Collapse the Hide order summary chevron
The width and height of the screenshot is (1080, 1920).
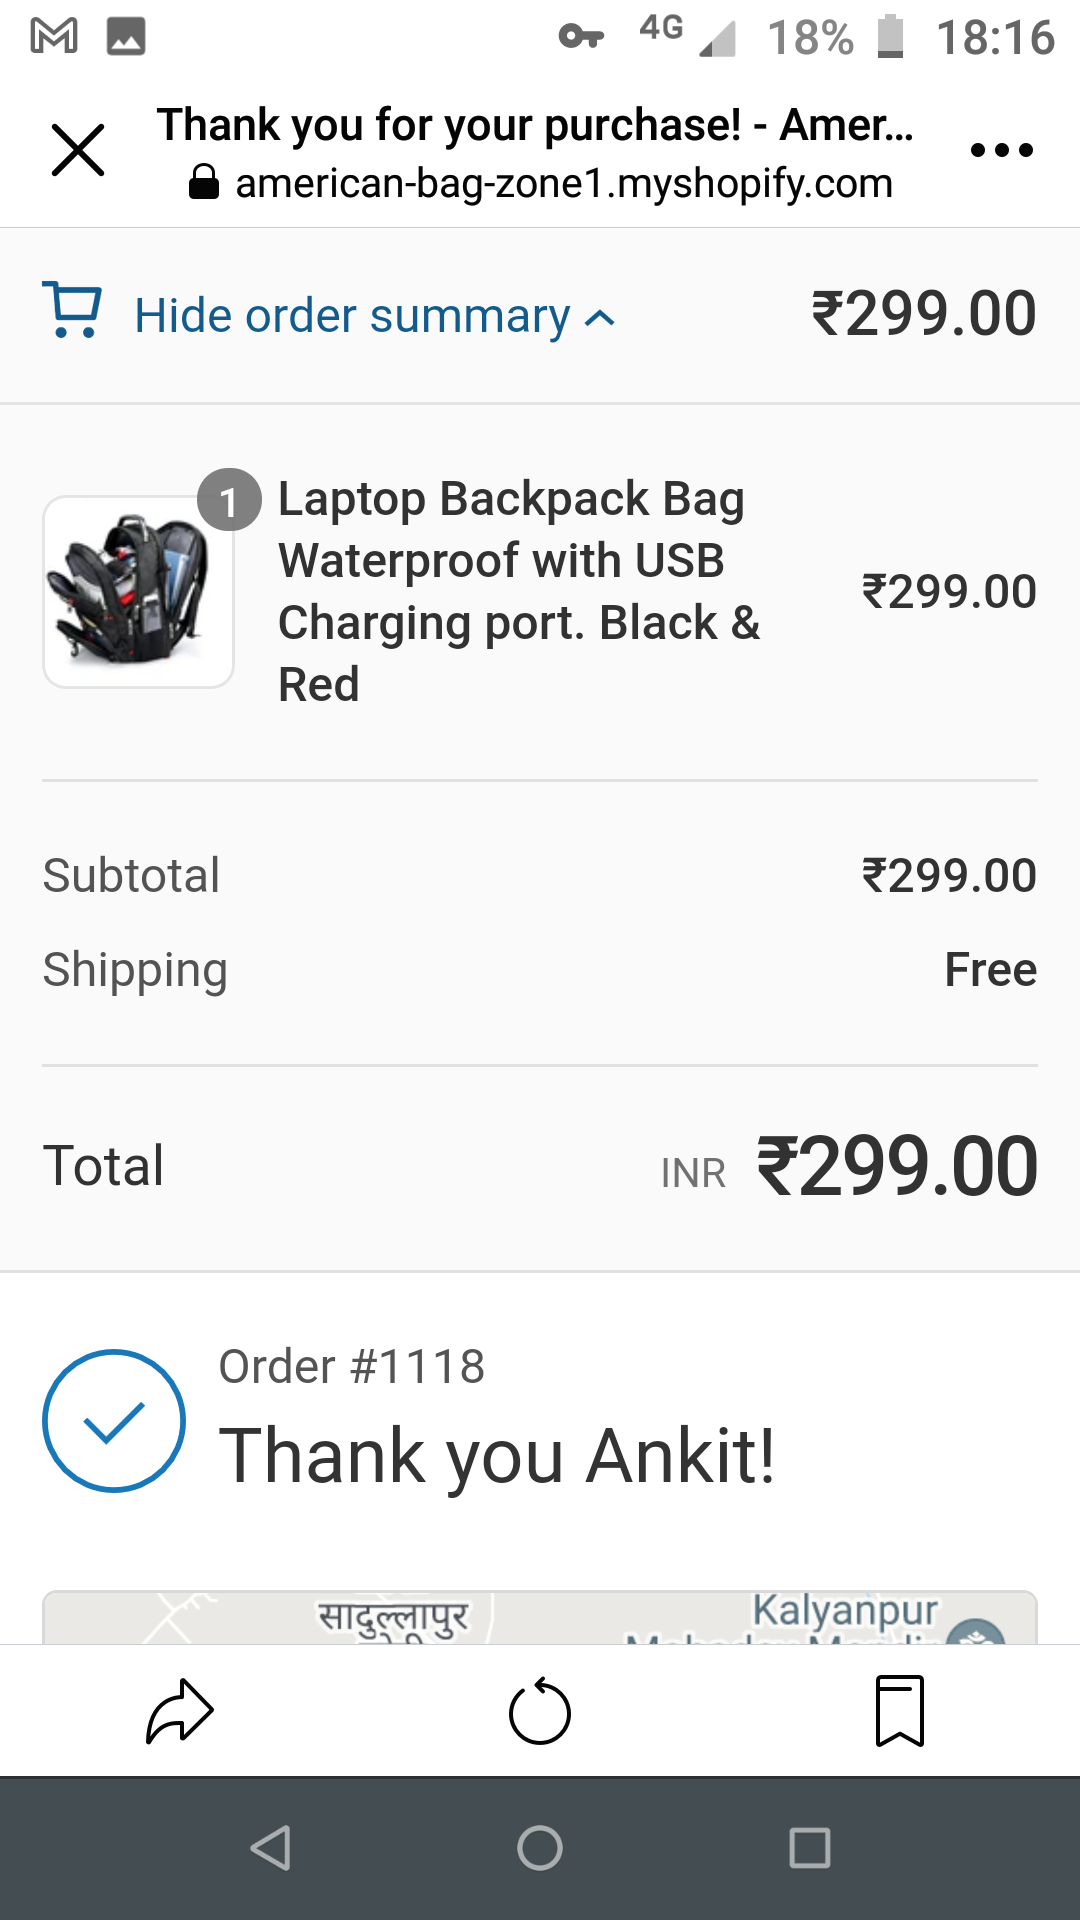(x=600, y=318)
